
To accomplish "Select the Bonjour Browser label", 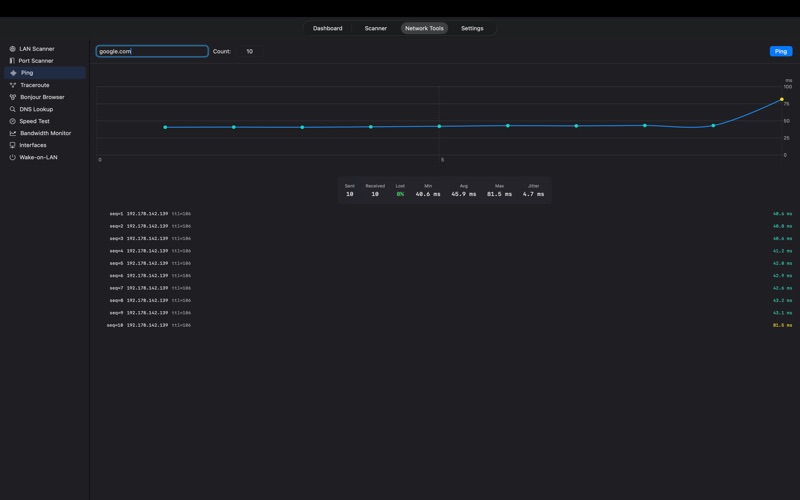I will coord(42,97).
